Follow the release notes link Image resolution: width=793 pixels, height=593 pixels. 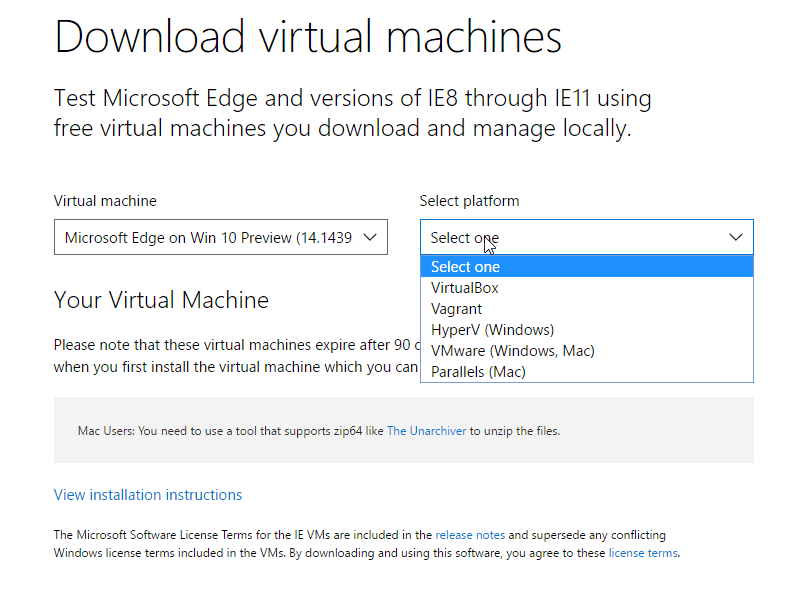tap(470, 535)
